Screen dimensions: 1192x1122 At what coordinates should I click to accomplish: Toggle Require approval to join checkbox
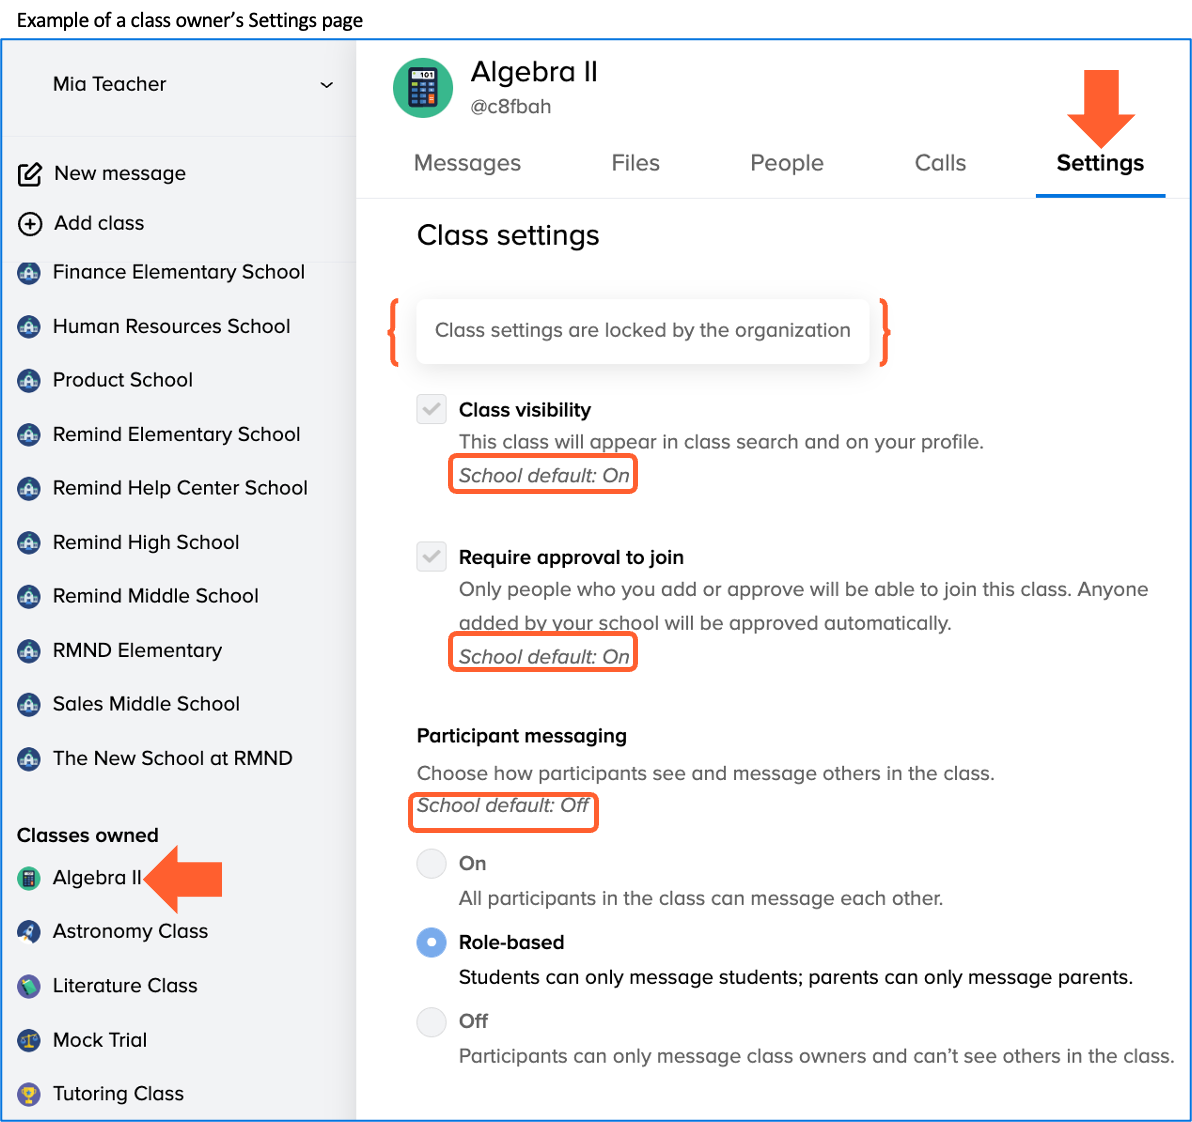point(431,556)
